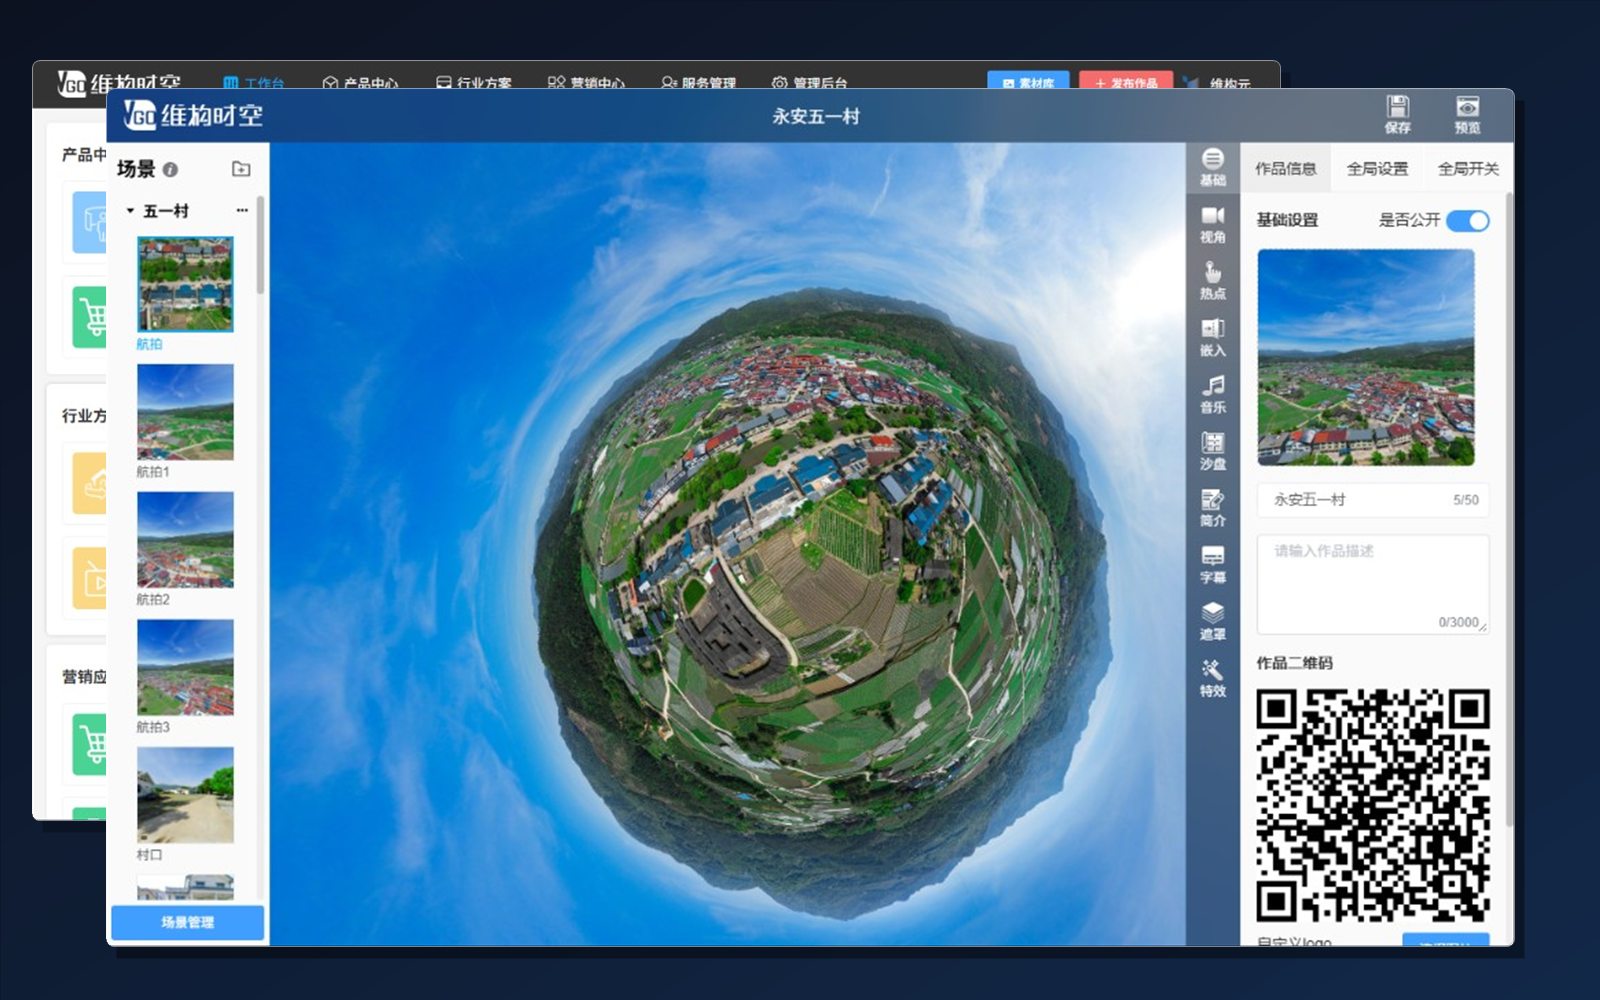Select the 航拍 scene thumbnail
The image size is (1600, 1000).
(185, 284)
